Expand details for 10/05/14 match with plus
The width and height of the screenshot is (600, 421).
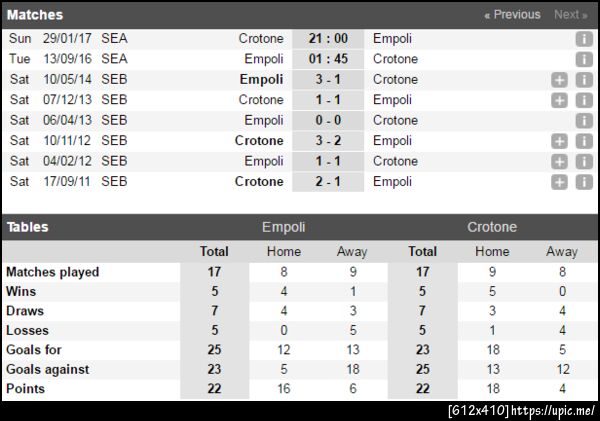[560, 80]
